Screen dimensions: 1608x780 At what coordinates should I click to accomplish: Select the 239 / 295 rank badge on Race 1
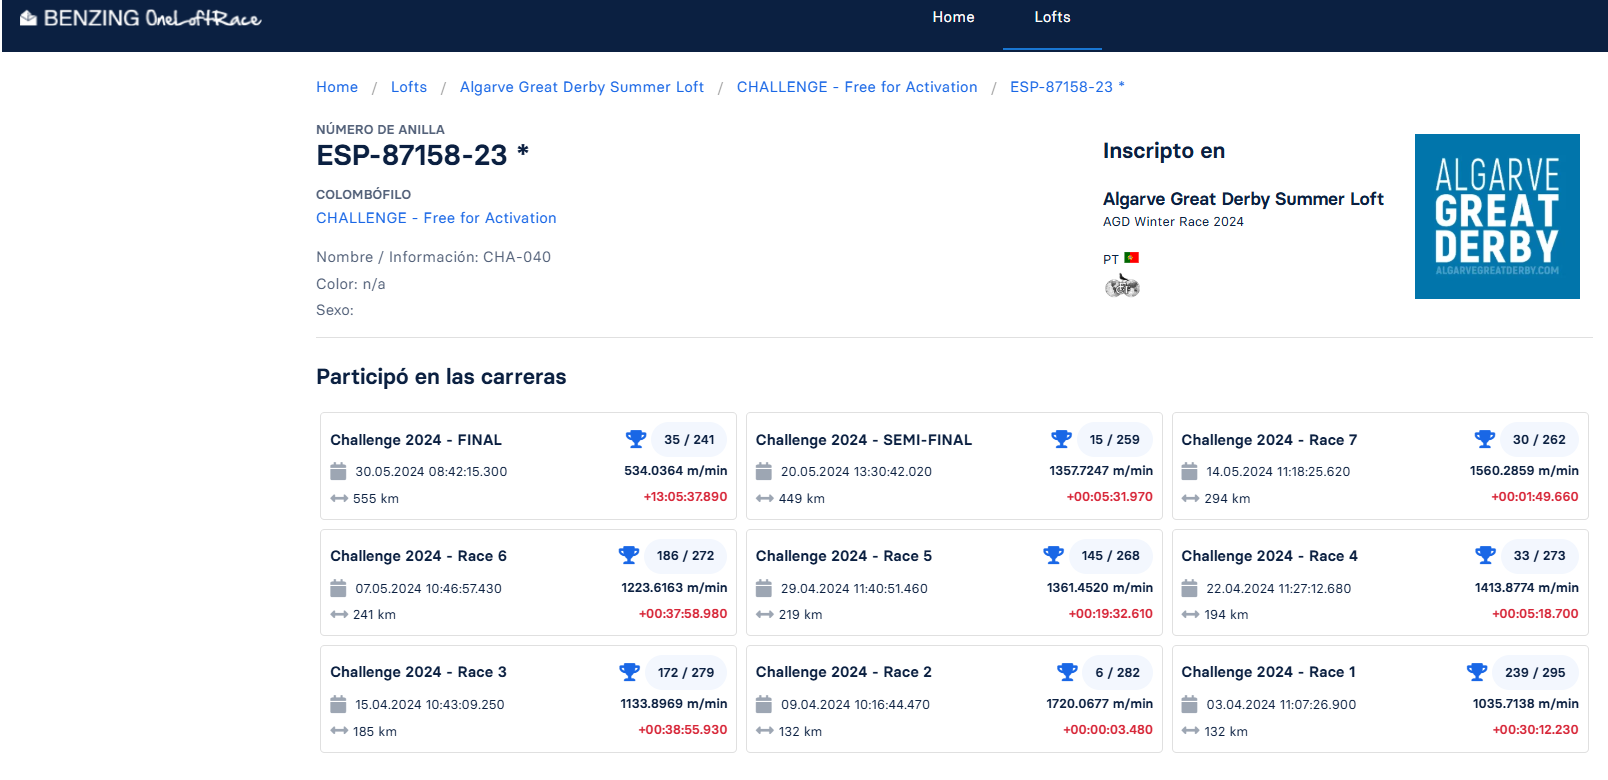[1534, 672]
